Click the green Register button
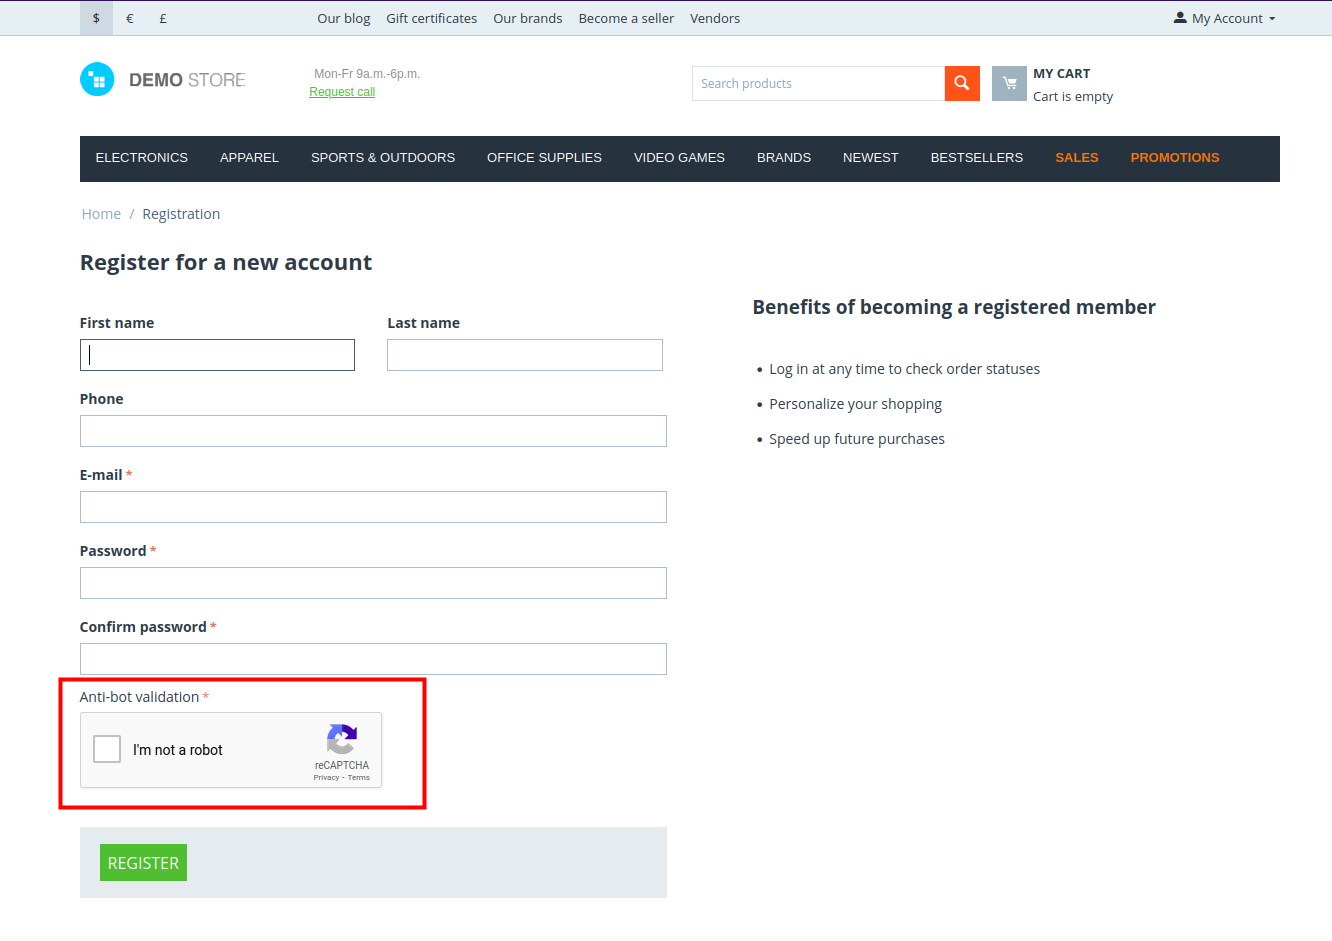This screenshot has height=941, width=1332. [143, 863]
